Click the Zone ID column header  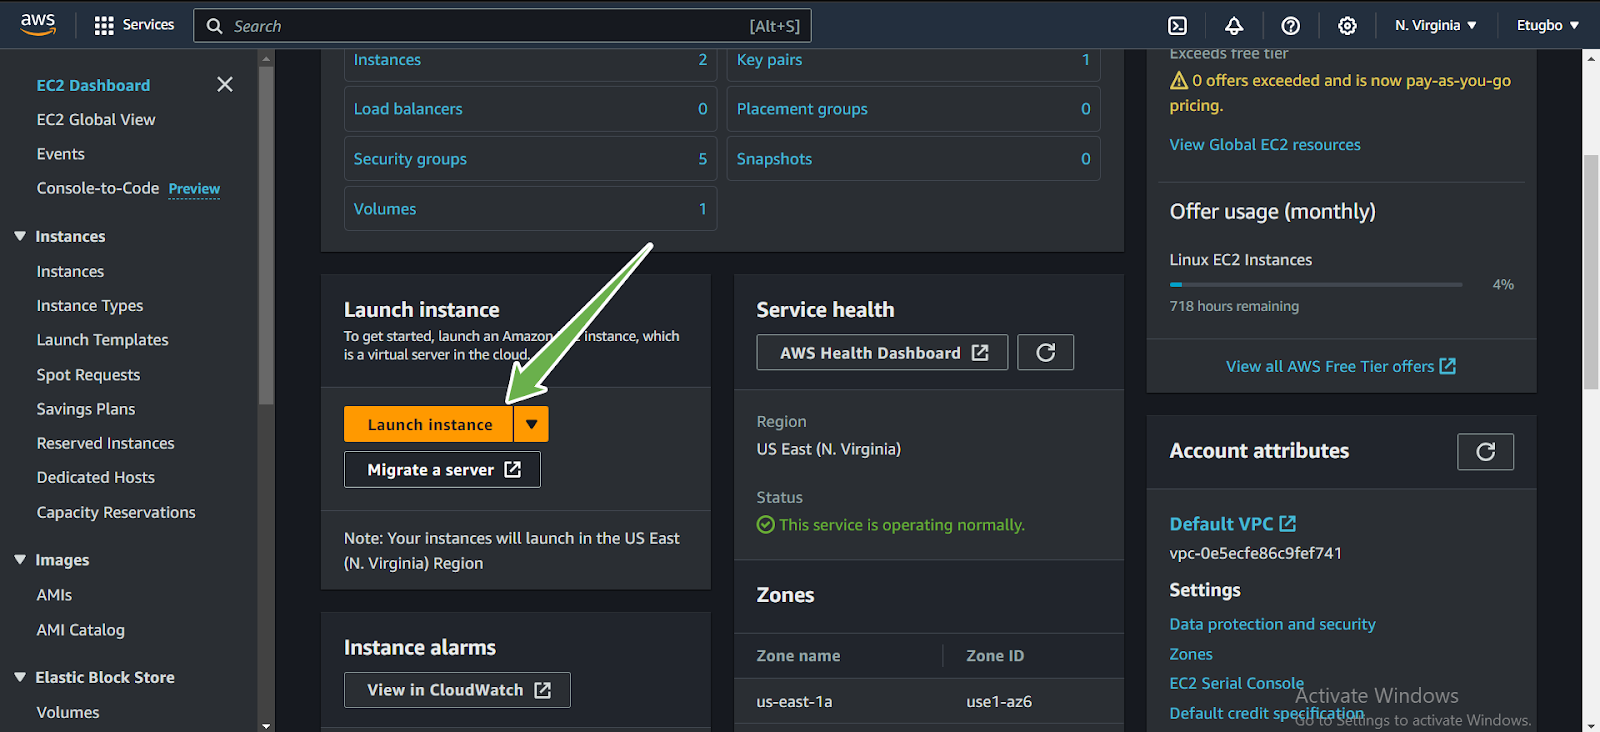pos(994,655)
